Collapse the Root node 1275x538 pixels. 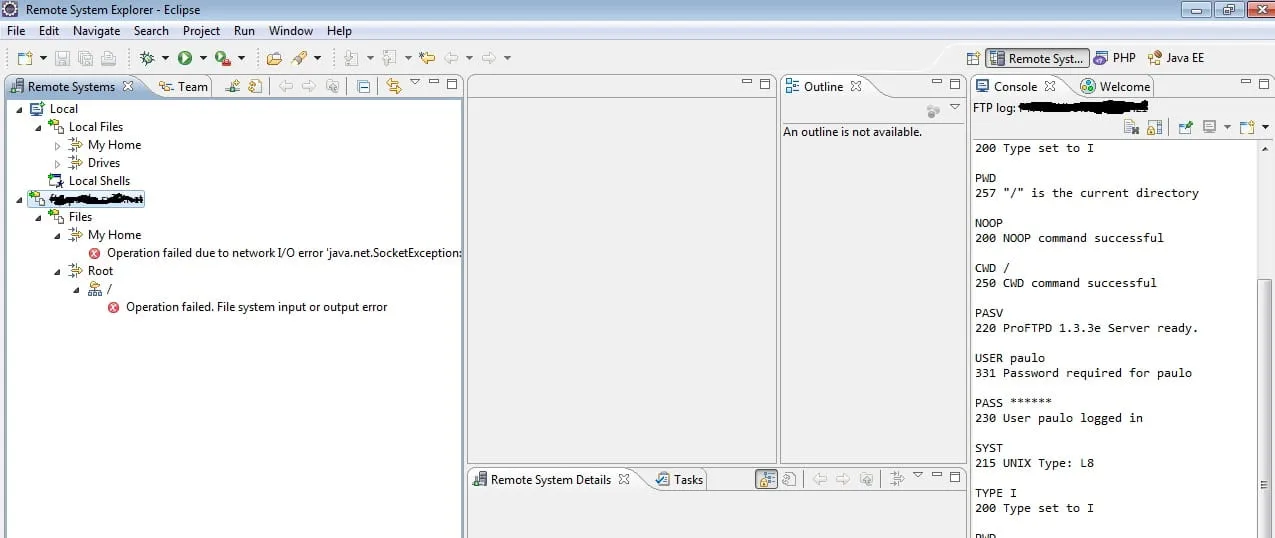tap(57, 271)
